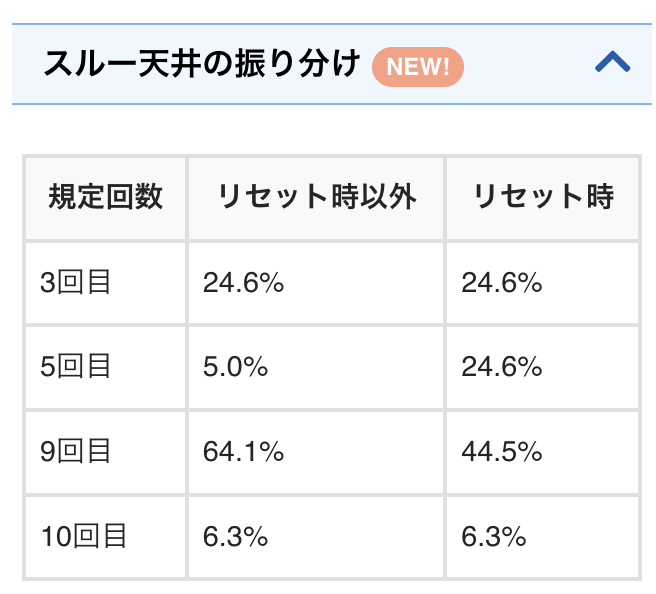Click the 3回目 row label
The height and width of the screenshot is (594, 656).
[76, 283]
